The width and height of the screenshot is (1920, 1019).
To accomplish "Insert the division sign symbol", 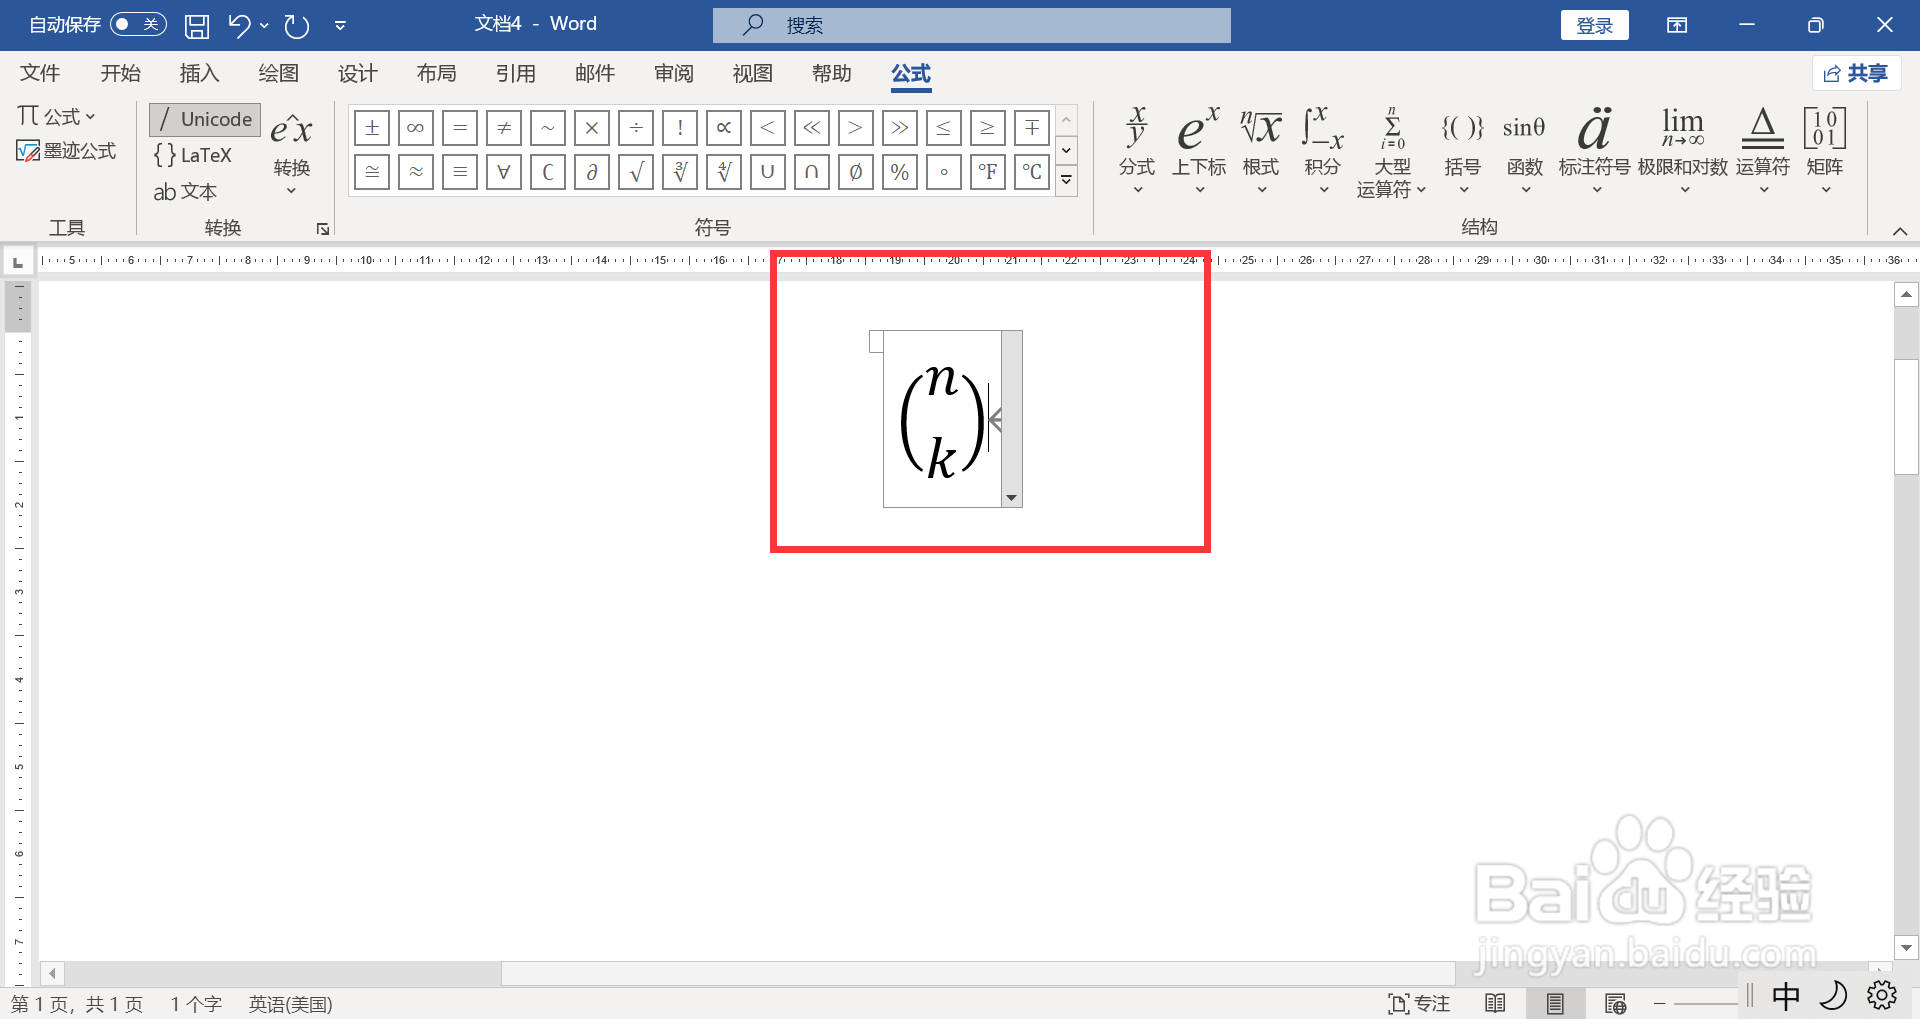I will pos(636,127).
